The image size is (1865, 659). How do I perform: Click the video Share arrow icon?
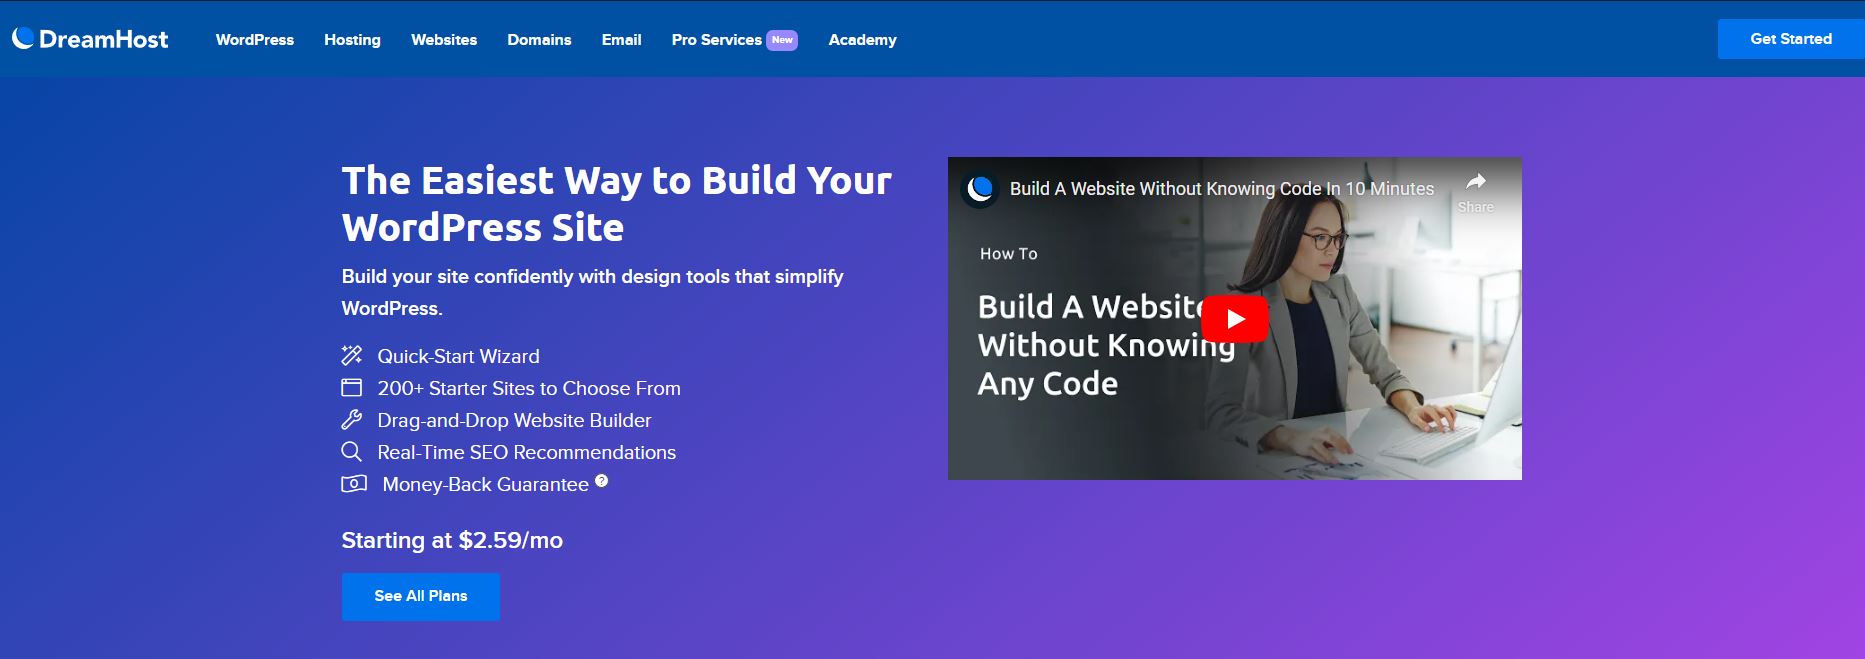click(1476, 182)
